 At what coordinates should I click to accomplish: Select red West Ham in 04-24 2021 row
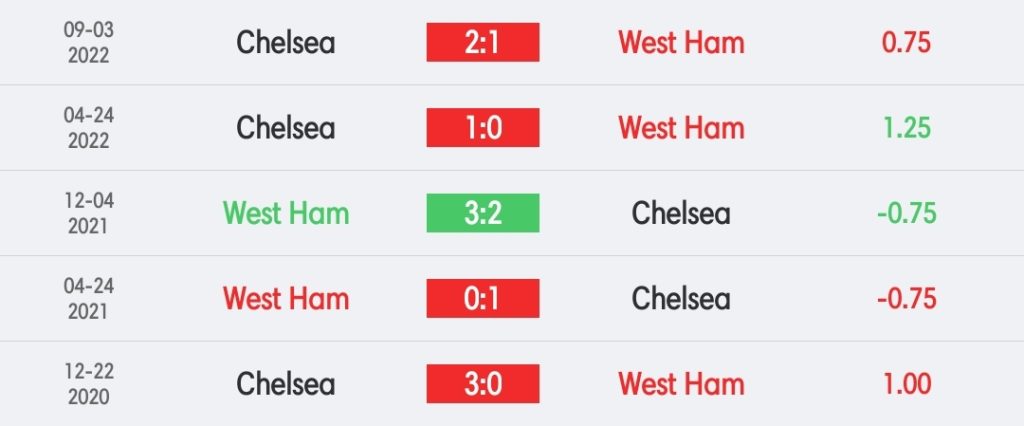point(286,299)
